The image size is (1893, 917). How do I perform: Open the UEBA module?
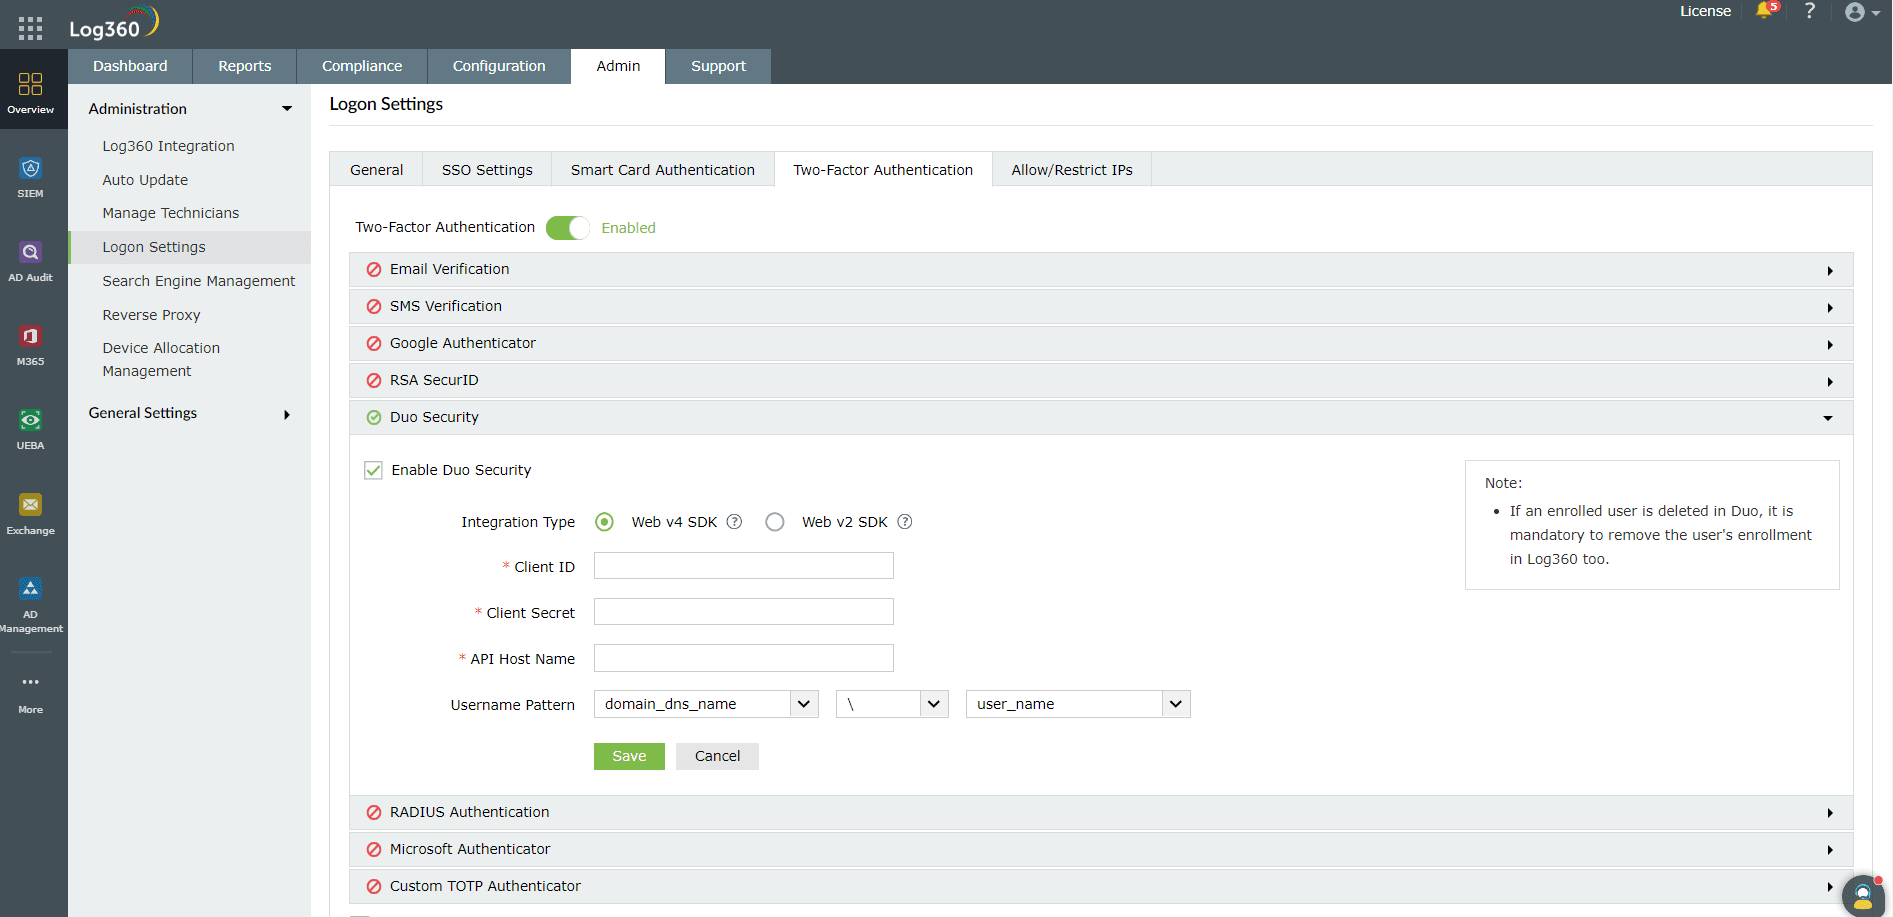click(31, 430)
